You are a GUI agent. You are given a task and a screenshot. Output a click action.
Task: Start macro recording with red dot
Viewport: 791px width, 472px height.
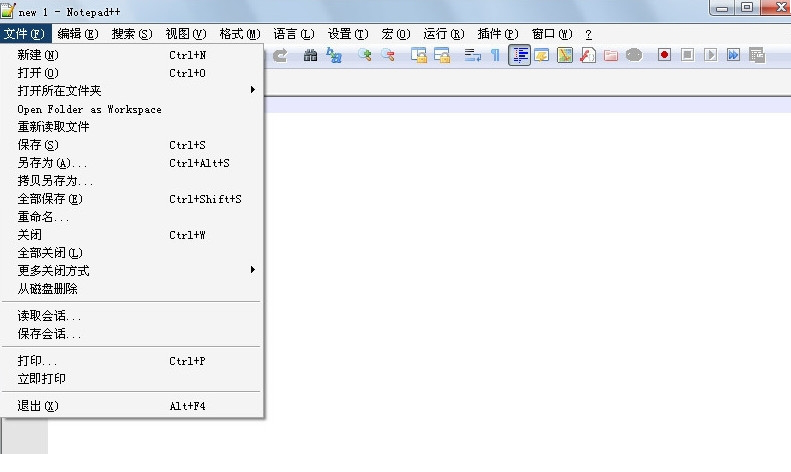point(664,55)
